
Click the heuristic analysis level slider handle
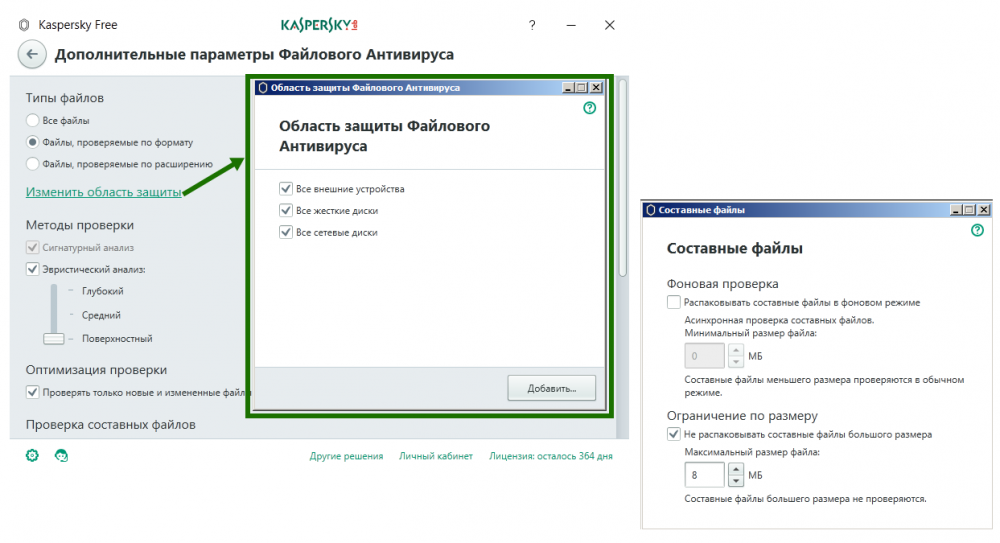pyautogui.click(x=54, y=338)
